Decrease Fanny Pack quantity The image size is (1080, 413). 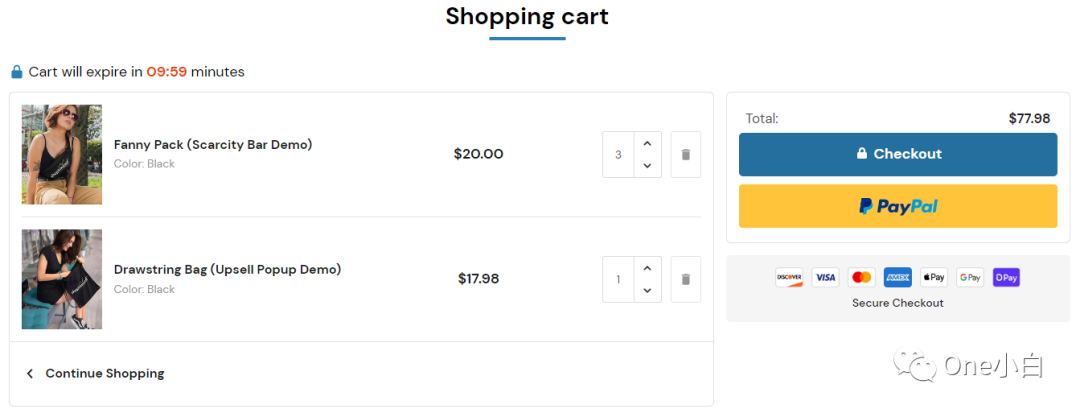coord(647,166)
